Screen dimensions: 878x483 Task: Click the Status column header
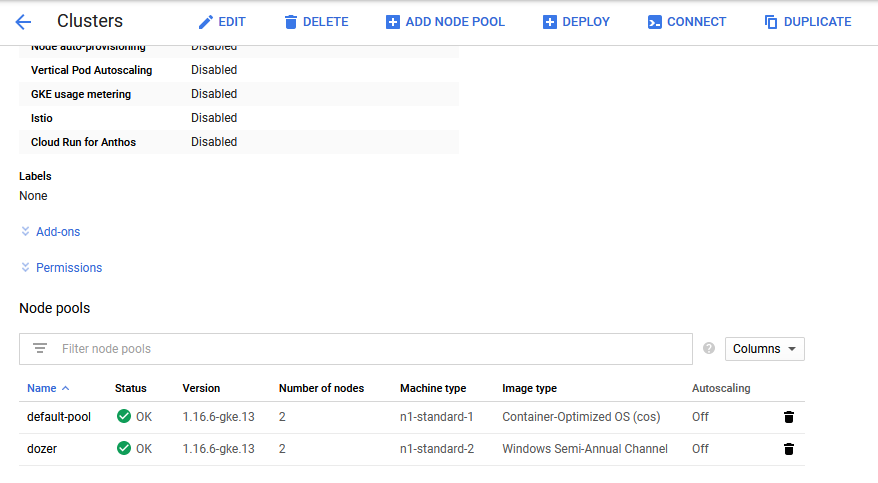130,388
